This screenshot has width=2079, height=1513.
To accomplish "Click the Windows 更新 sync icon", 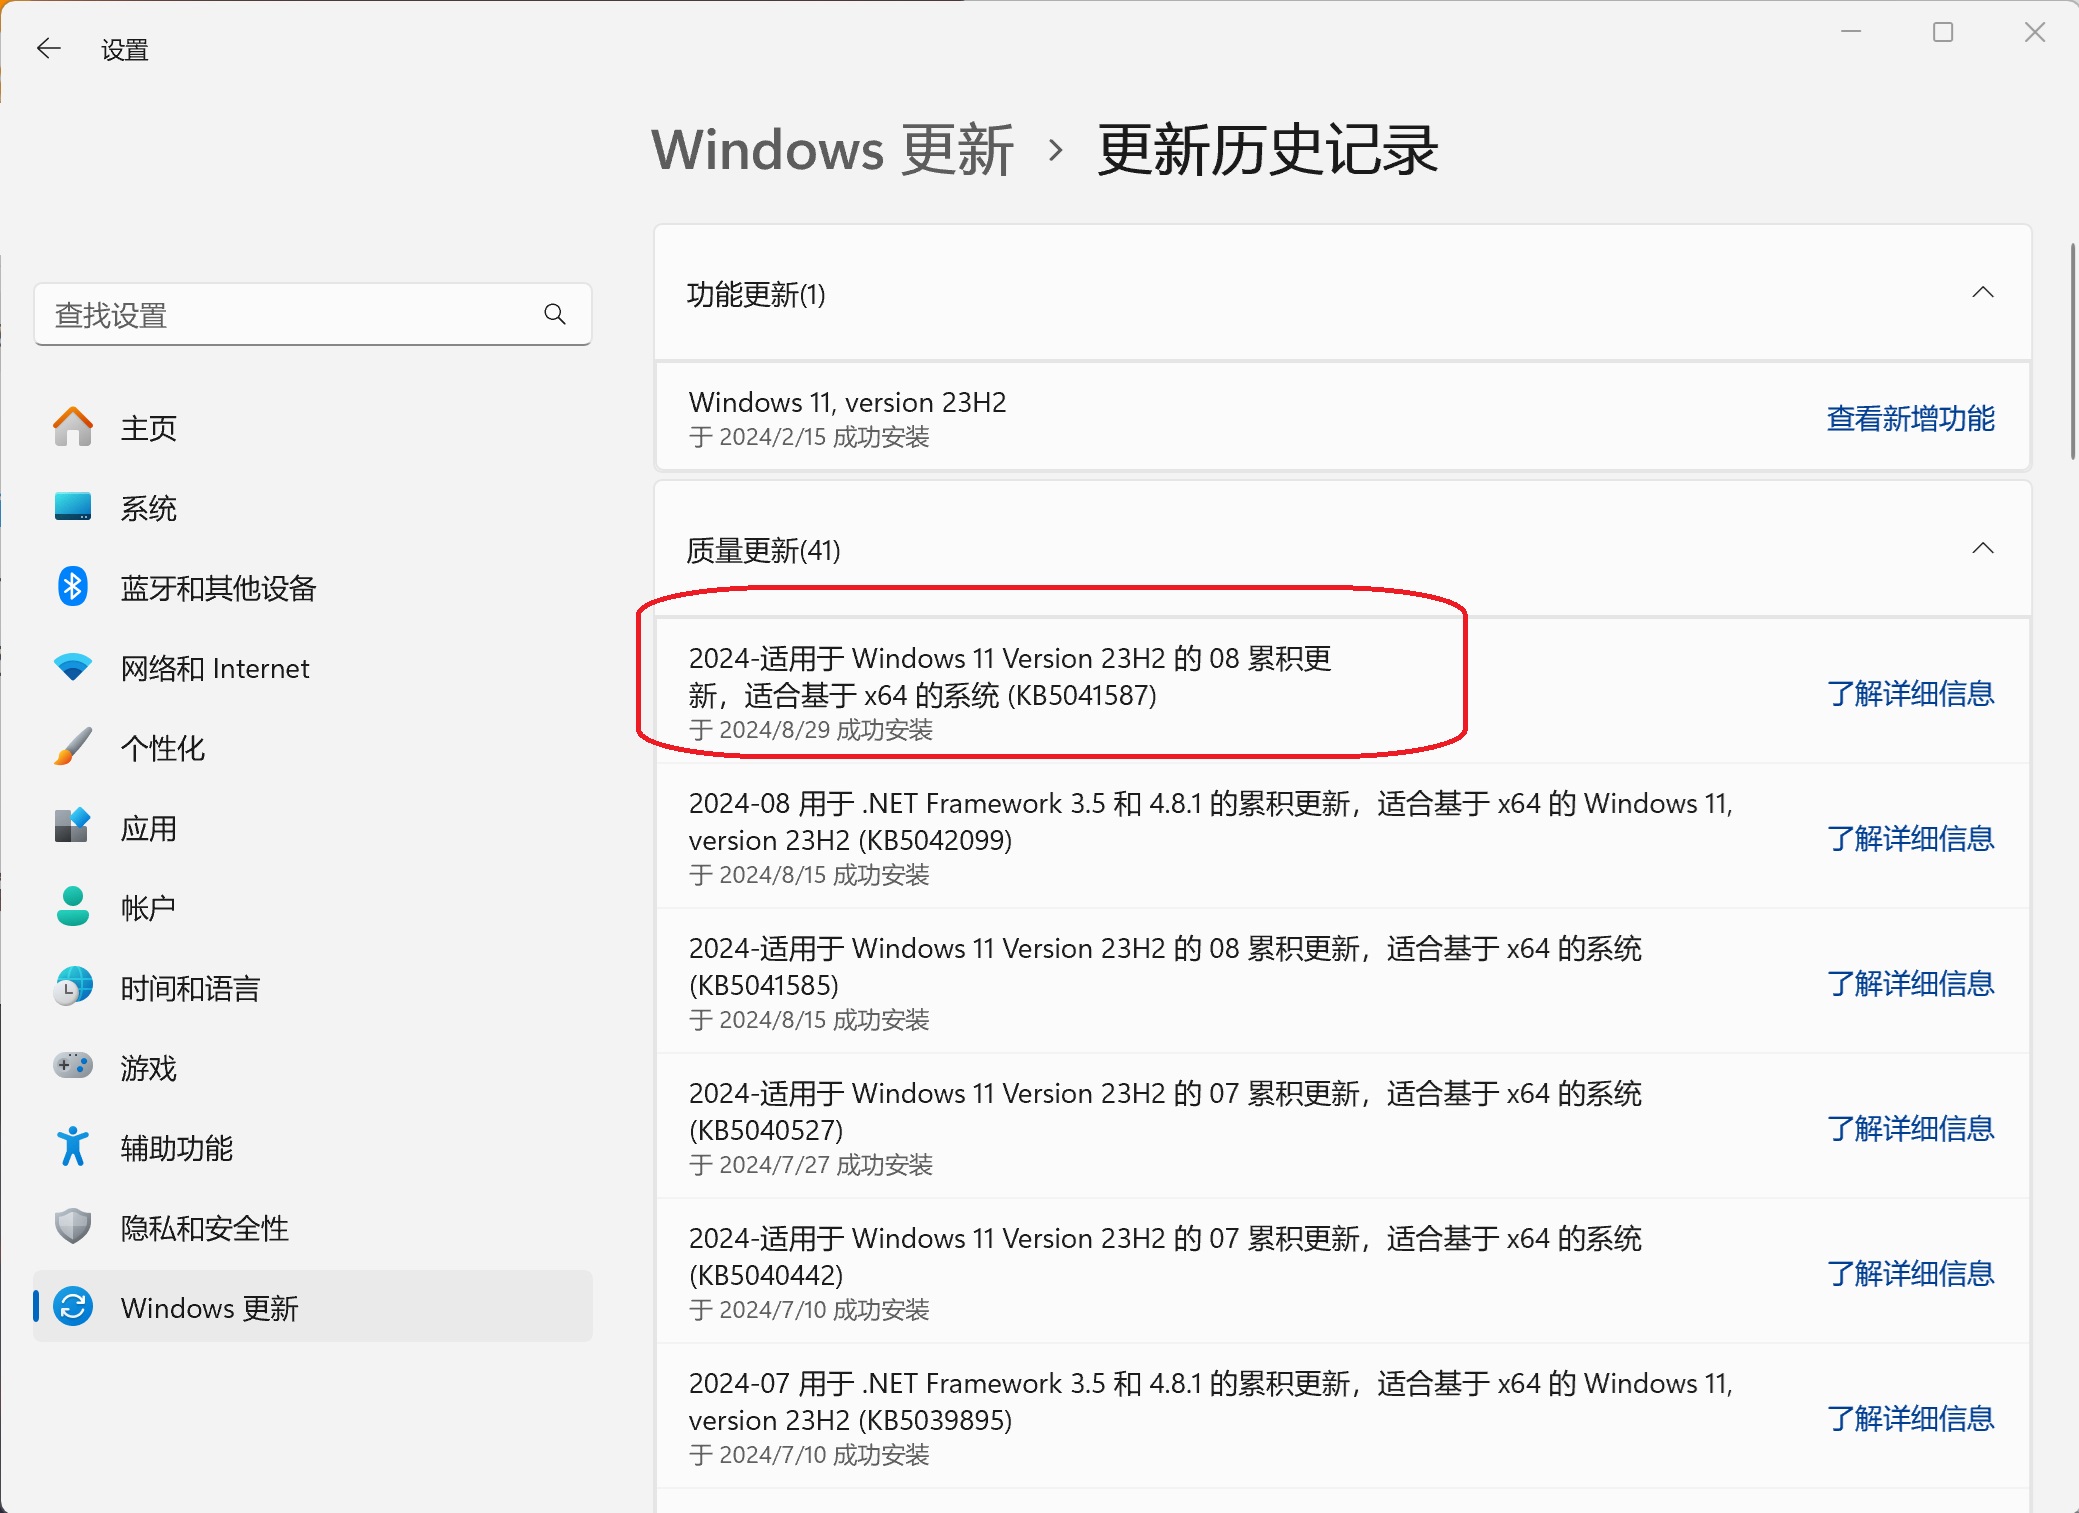I will click(x=72, y=1307).
